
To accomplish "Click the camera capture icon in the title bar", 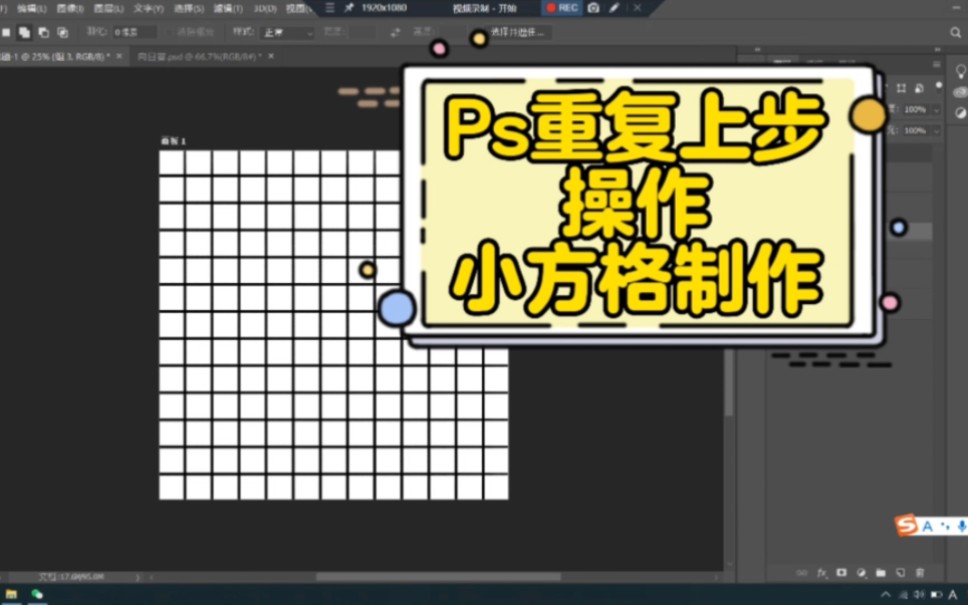I will pos(594,8).
